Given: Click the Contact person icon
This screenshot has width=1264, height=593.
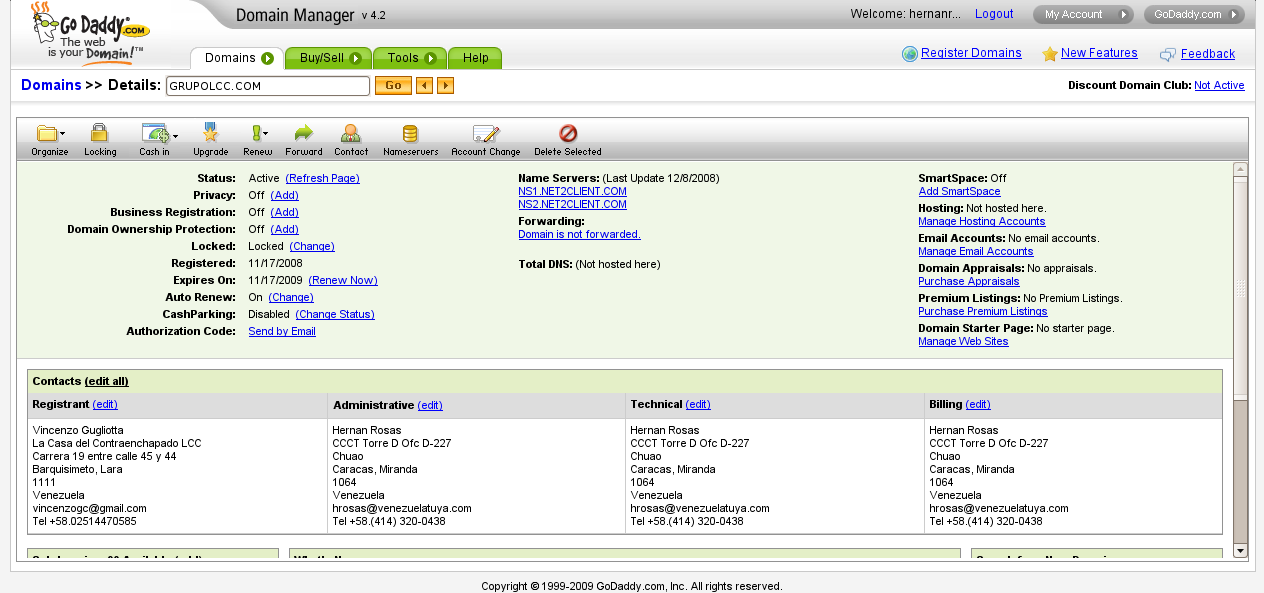Looking at the screenshot, I should (x=350, y=133).
